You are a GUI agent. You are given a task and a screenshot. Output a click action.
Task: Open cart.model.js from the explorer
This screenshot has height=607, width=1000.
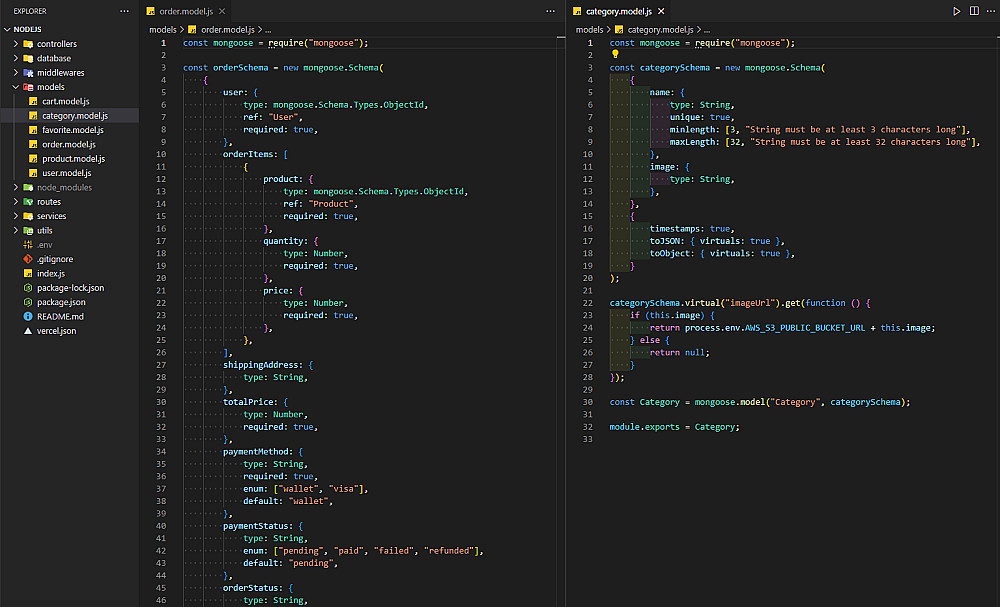(x=65, y=101)
